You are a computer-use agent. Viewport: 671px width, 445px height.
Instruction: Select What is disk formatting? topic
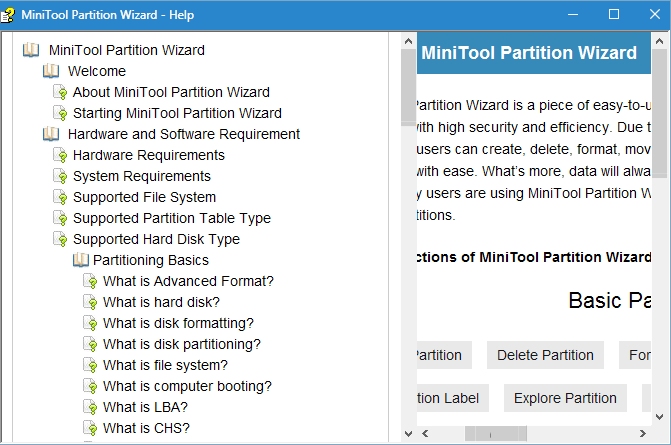coord(178,323)
